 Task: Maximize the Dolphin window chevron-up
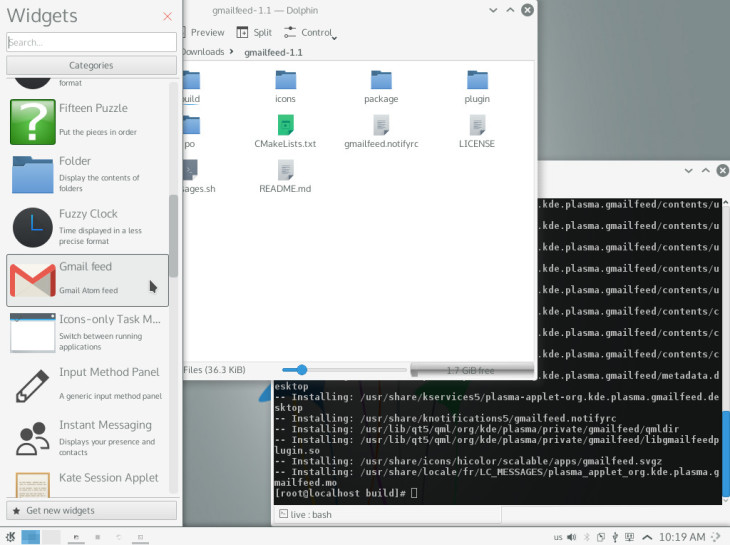(510, 10)
